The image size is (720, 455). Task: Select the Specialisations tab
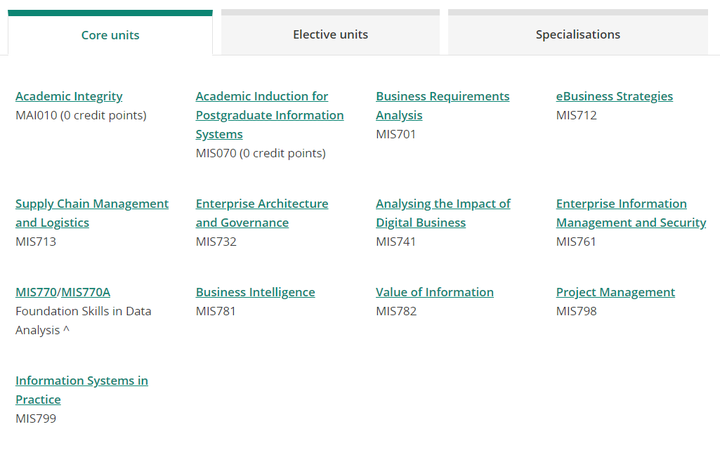tap(578, 34)
